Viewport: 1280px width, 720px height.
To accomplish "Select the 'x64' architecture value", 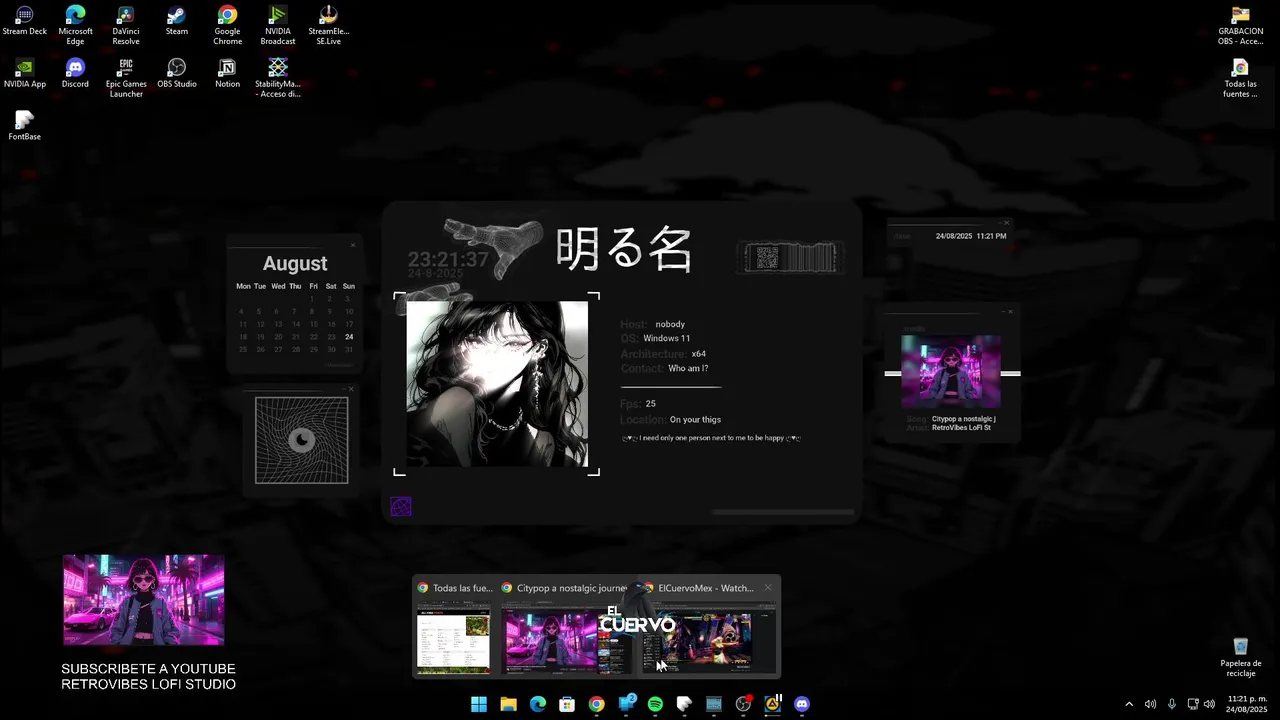I will coord(699,354).
